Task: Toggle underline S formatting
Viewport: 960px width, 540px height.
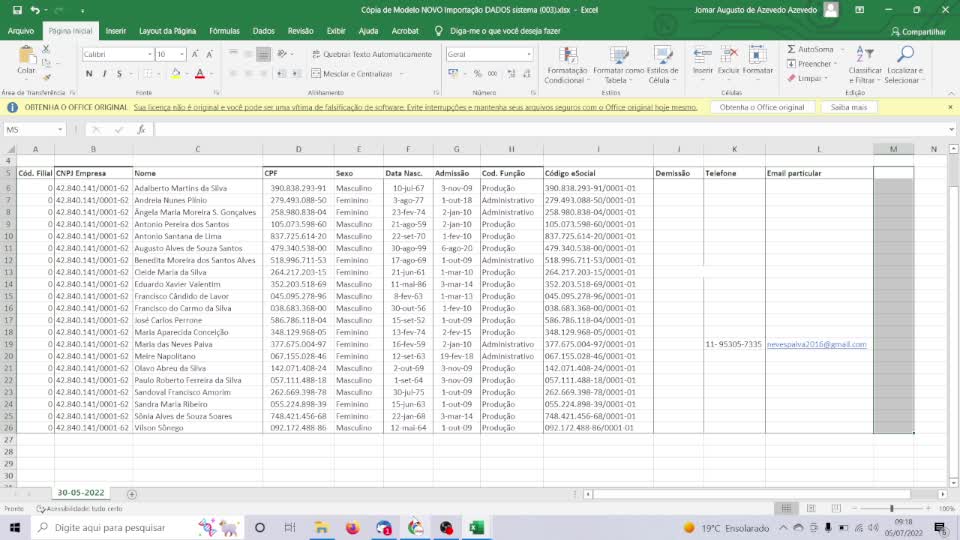Action: point(119,73)
